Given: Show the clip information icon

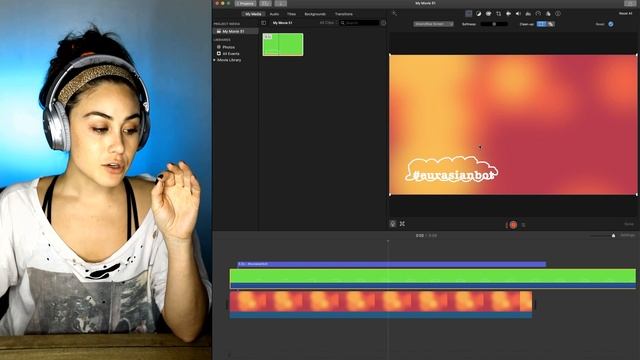Looking at the screenshot, I should click(x=558, y=13).
